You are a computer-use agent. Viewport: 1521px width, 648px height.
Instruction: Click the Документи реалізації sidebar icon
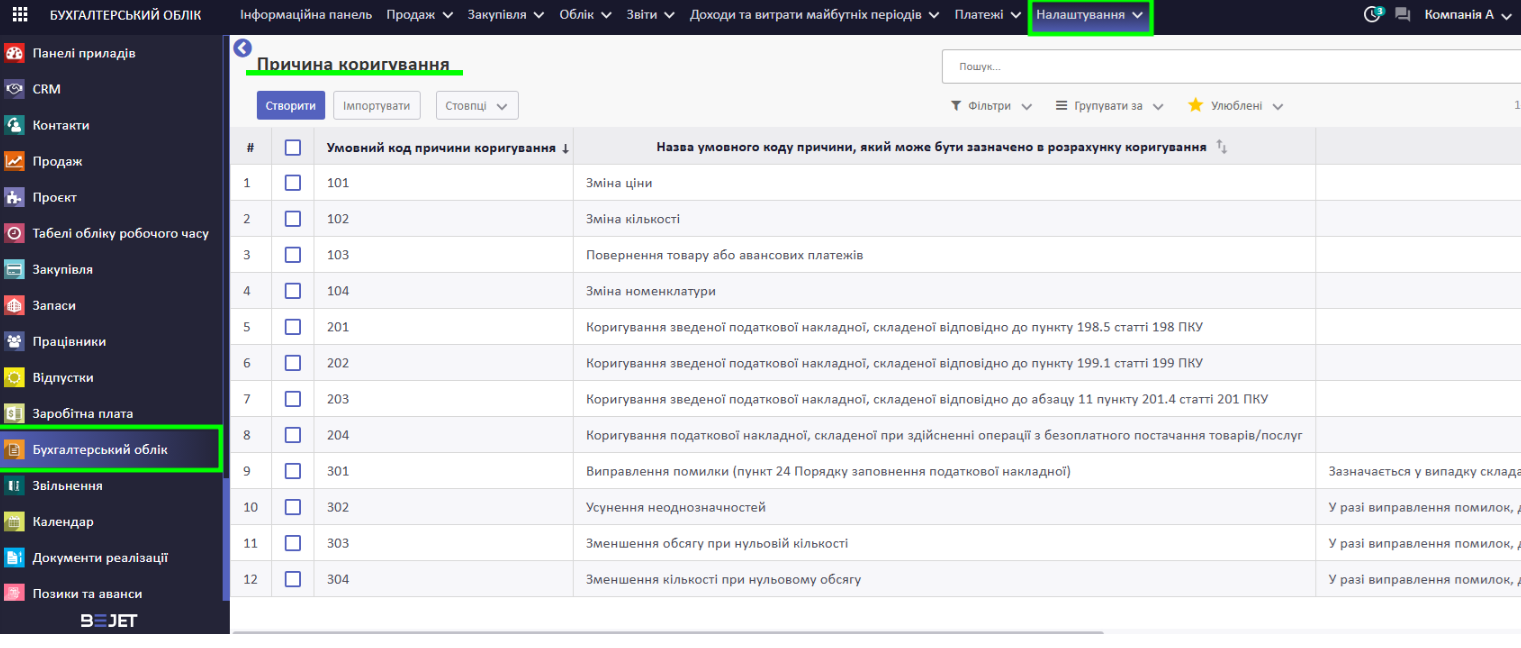[14, 557]
